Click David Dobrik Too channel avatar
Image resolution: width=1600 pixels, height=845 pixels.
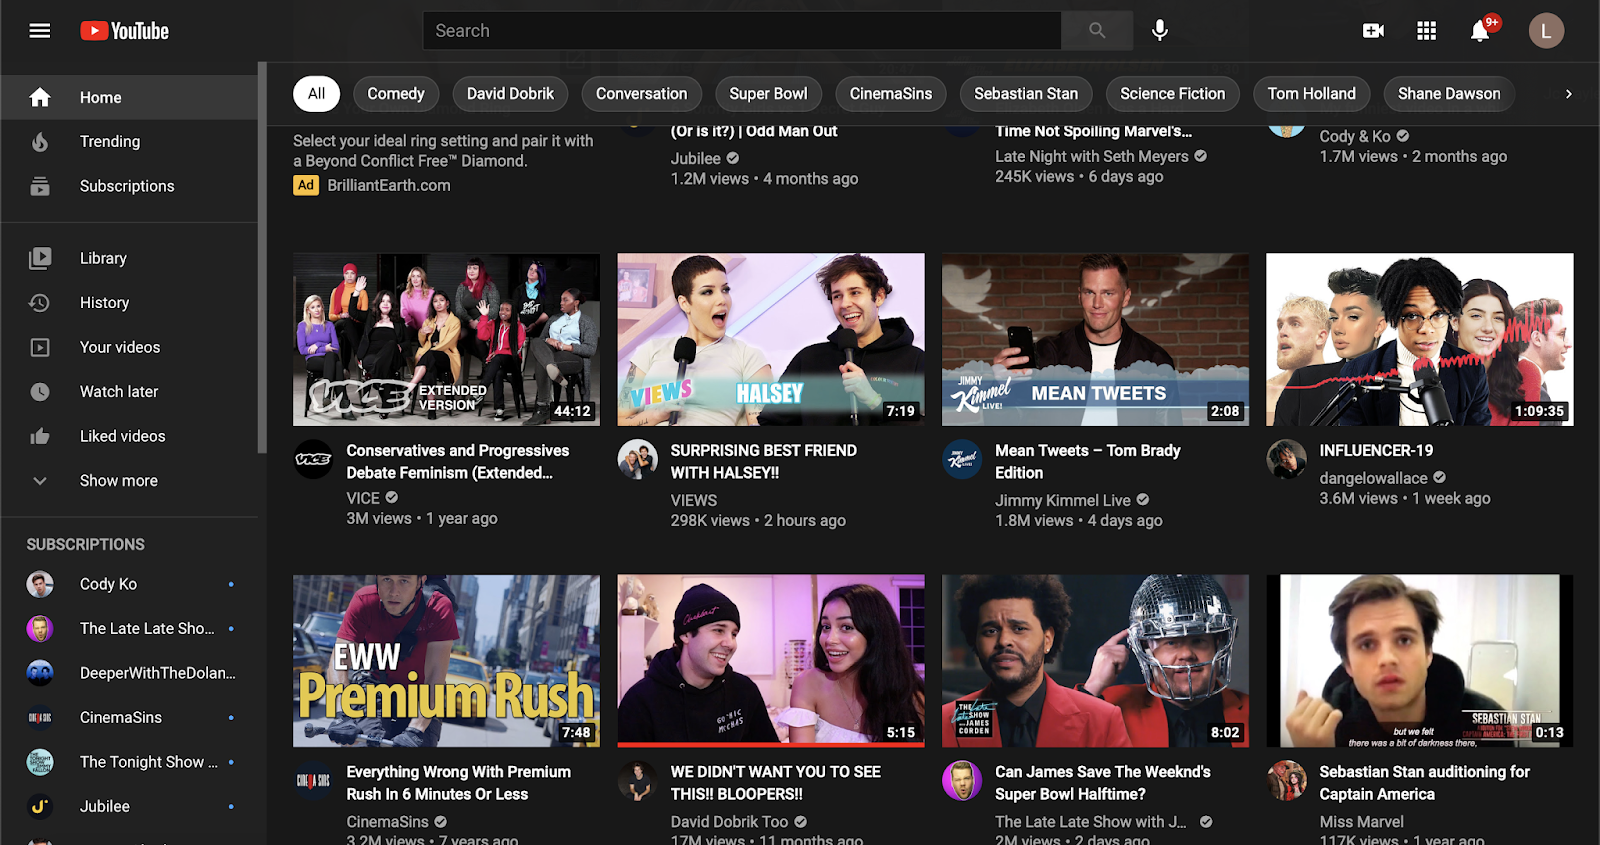pos(638,780)
